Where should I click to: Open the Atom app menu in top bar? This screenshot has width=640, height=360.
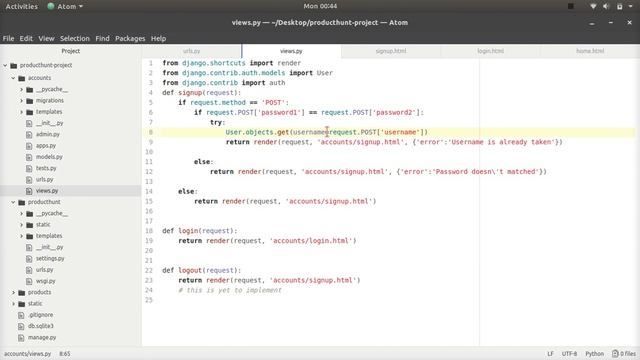coord(65,6)
